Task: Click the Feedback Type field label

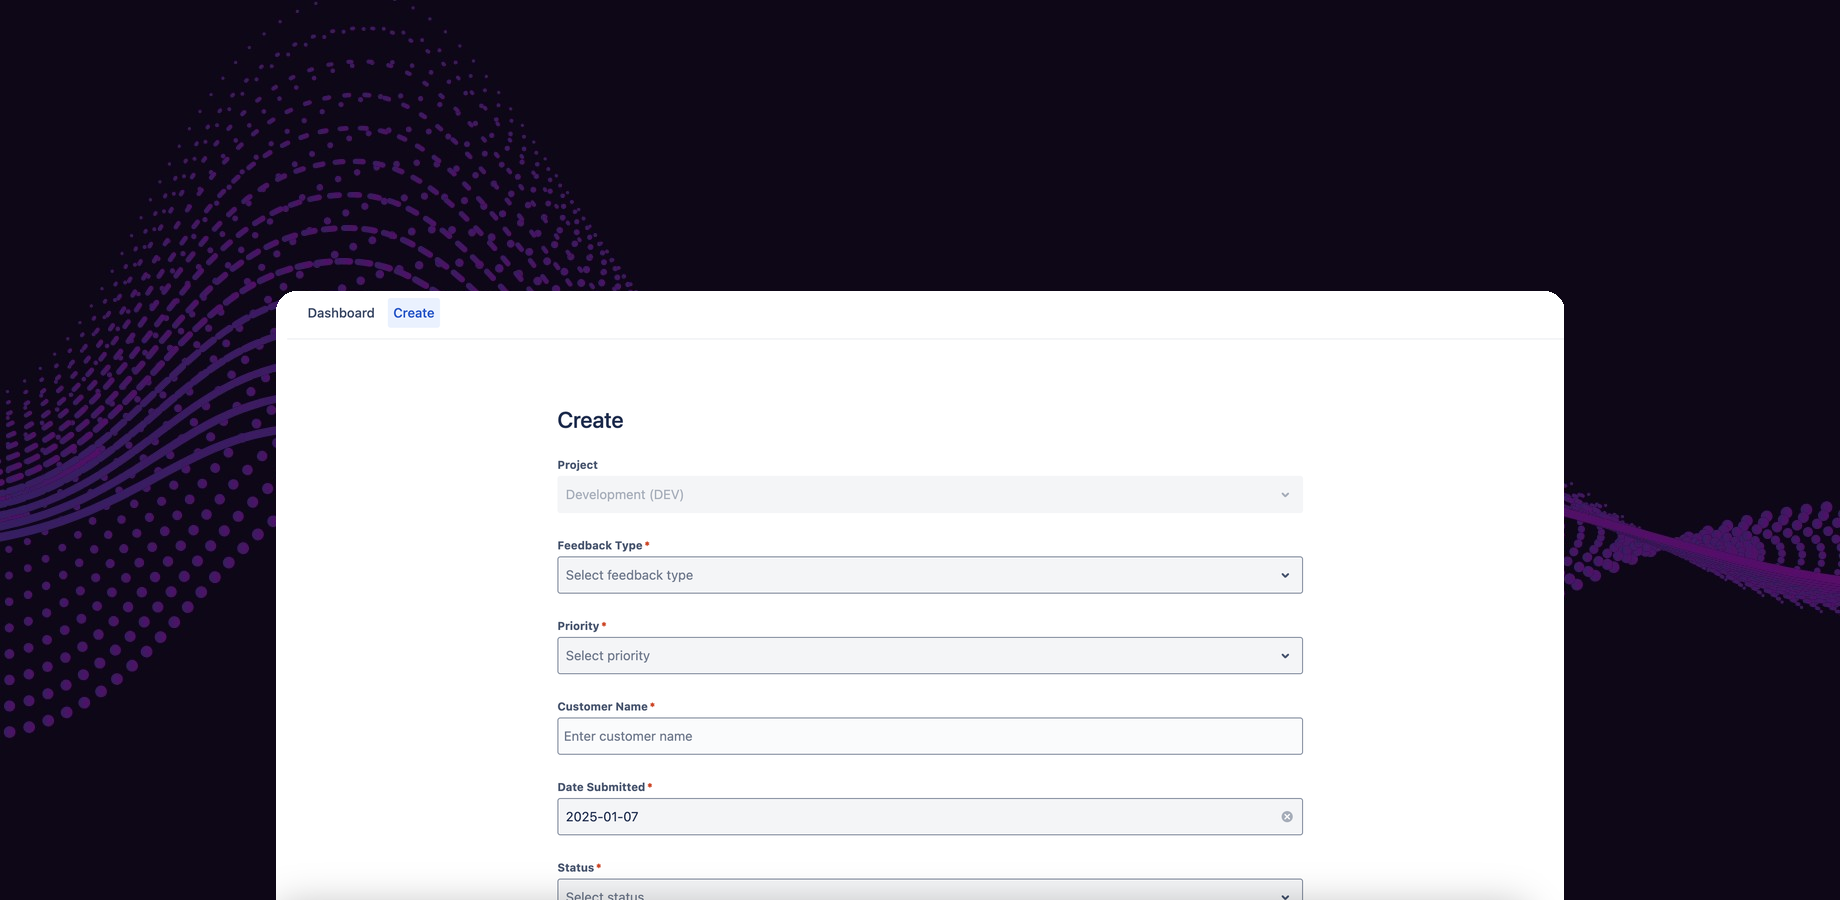Action: [600, 546]
